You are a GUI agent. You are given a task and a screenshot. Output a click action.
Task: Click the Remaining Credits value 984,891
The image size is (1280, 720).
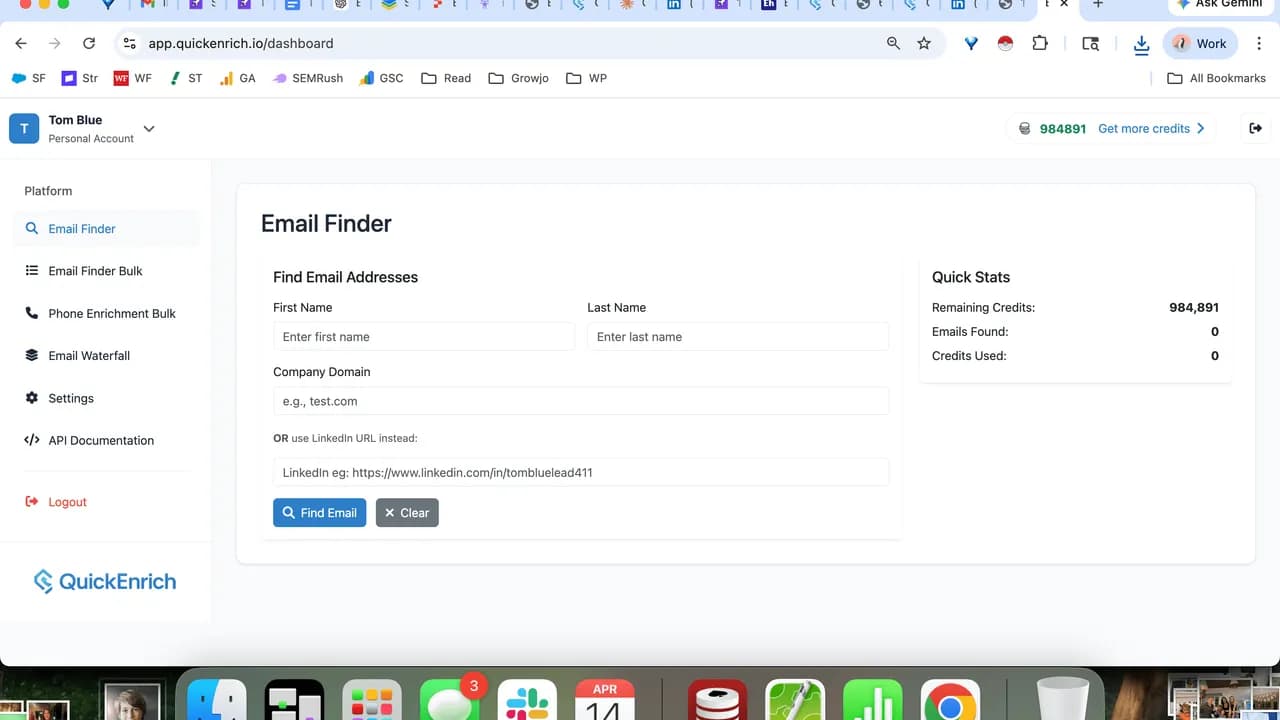point(1194,308)
